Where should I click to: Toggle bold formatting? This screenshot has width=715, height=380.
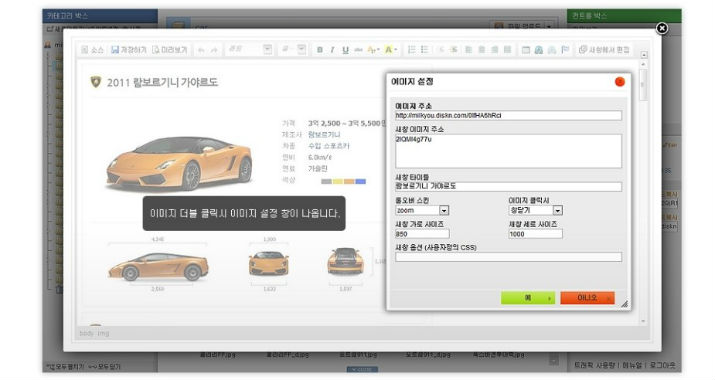pos(320,50)
